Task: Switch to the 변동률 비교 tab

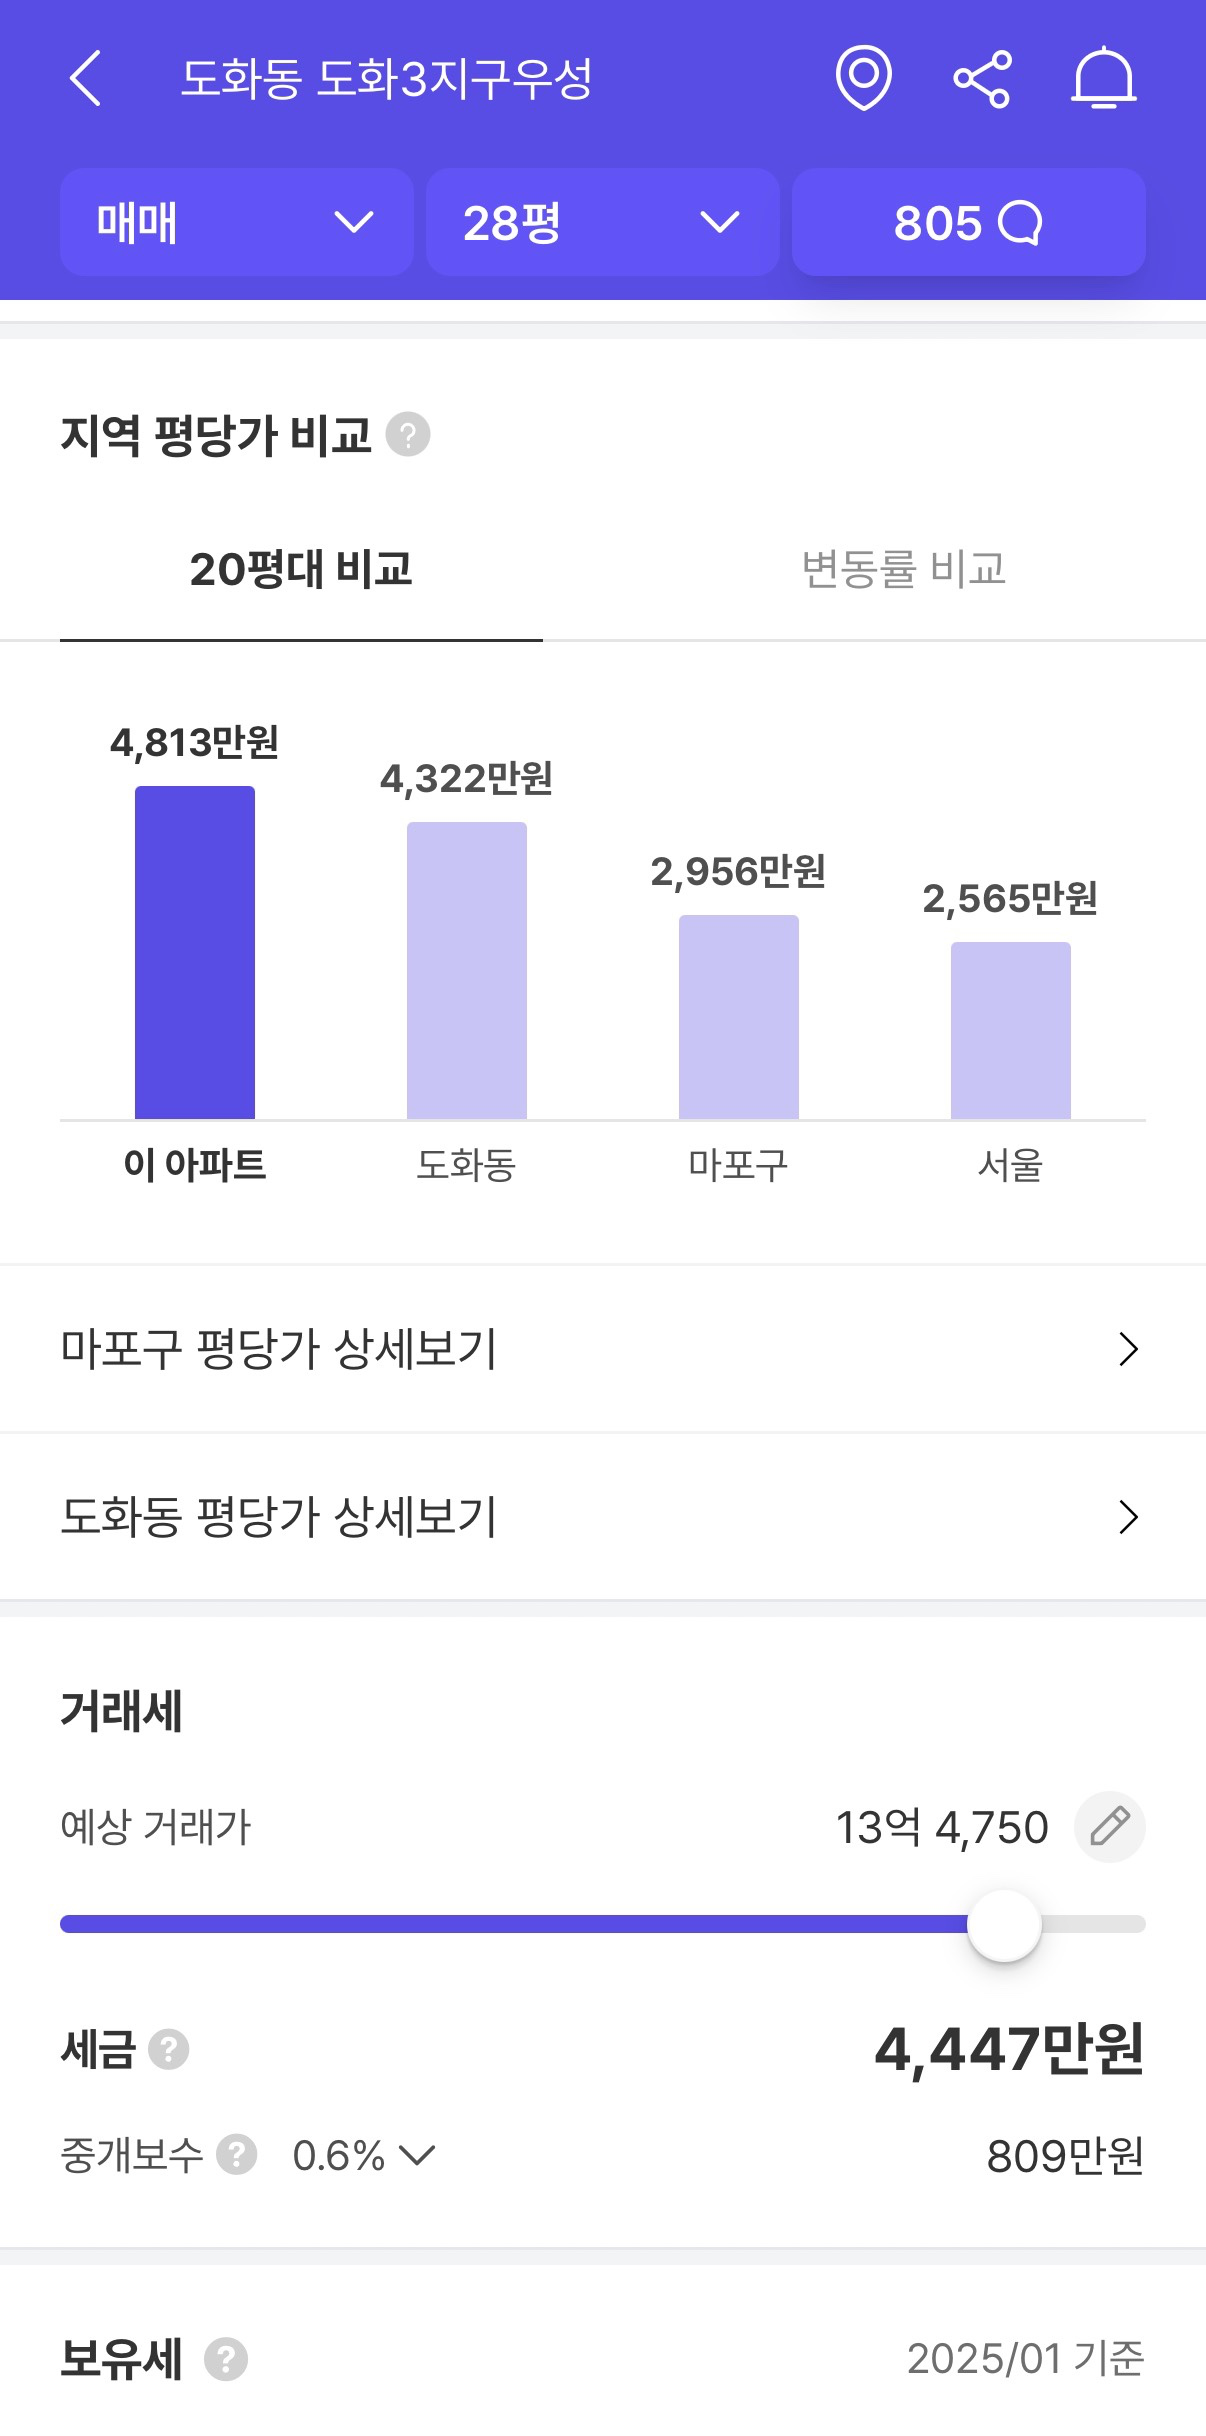Action: pyautogui.click(x=903, y=570)
